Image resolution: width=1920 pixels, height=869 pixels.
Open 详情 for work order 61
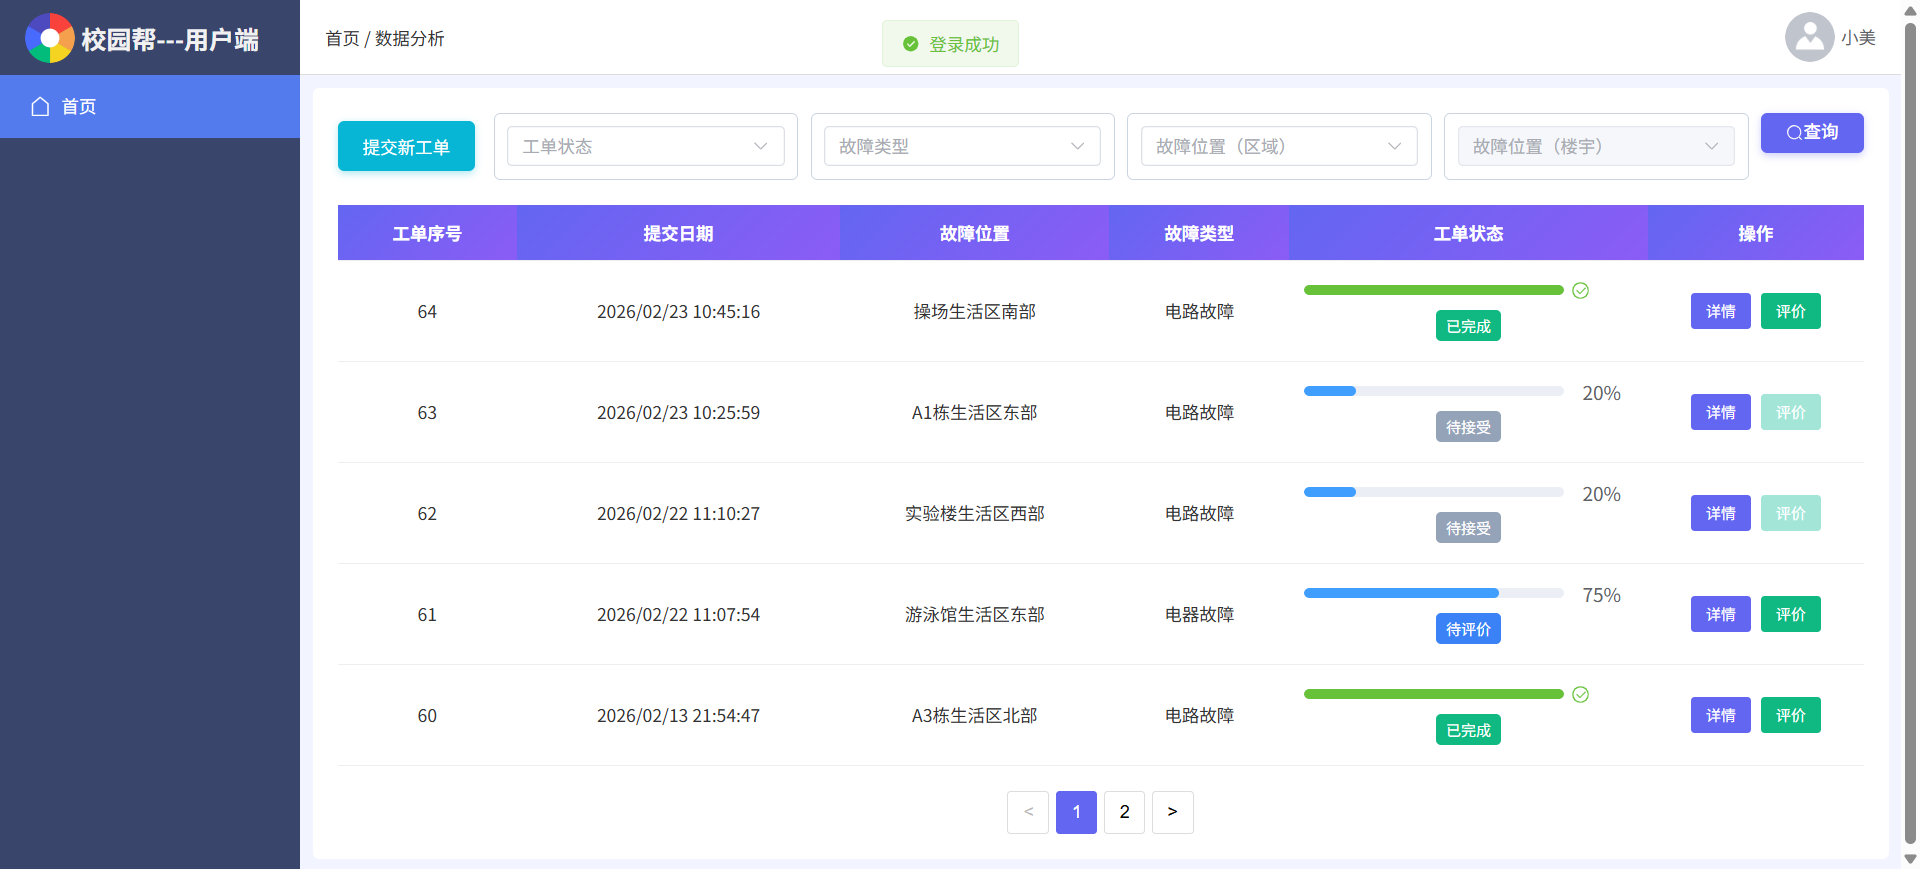coord(1721,614)
